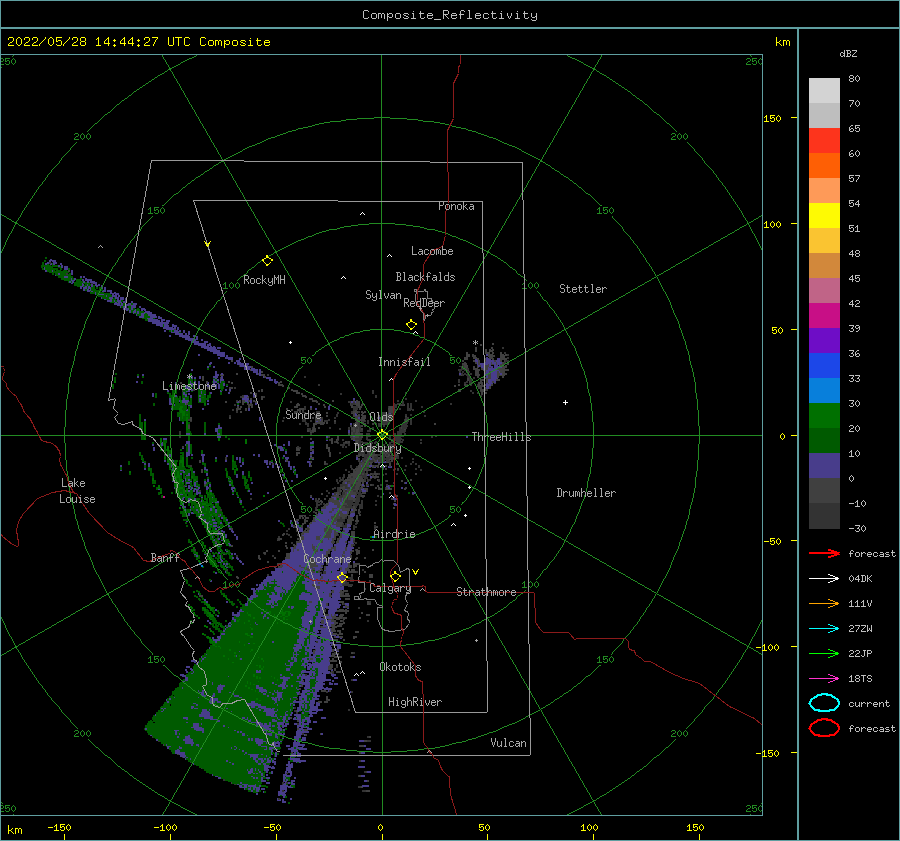Click the Lacombe label
Viewport: 900px width, 841px height.
click(432, 251)
